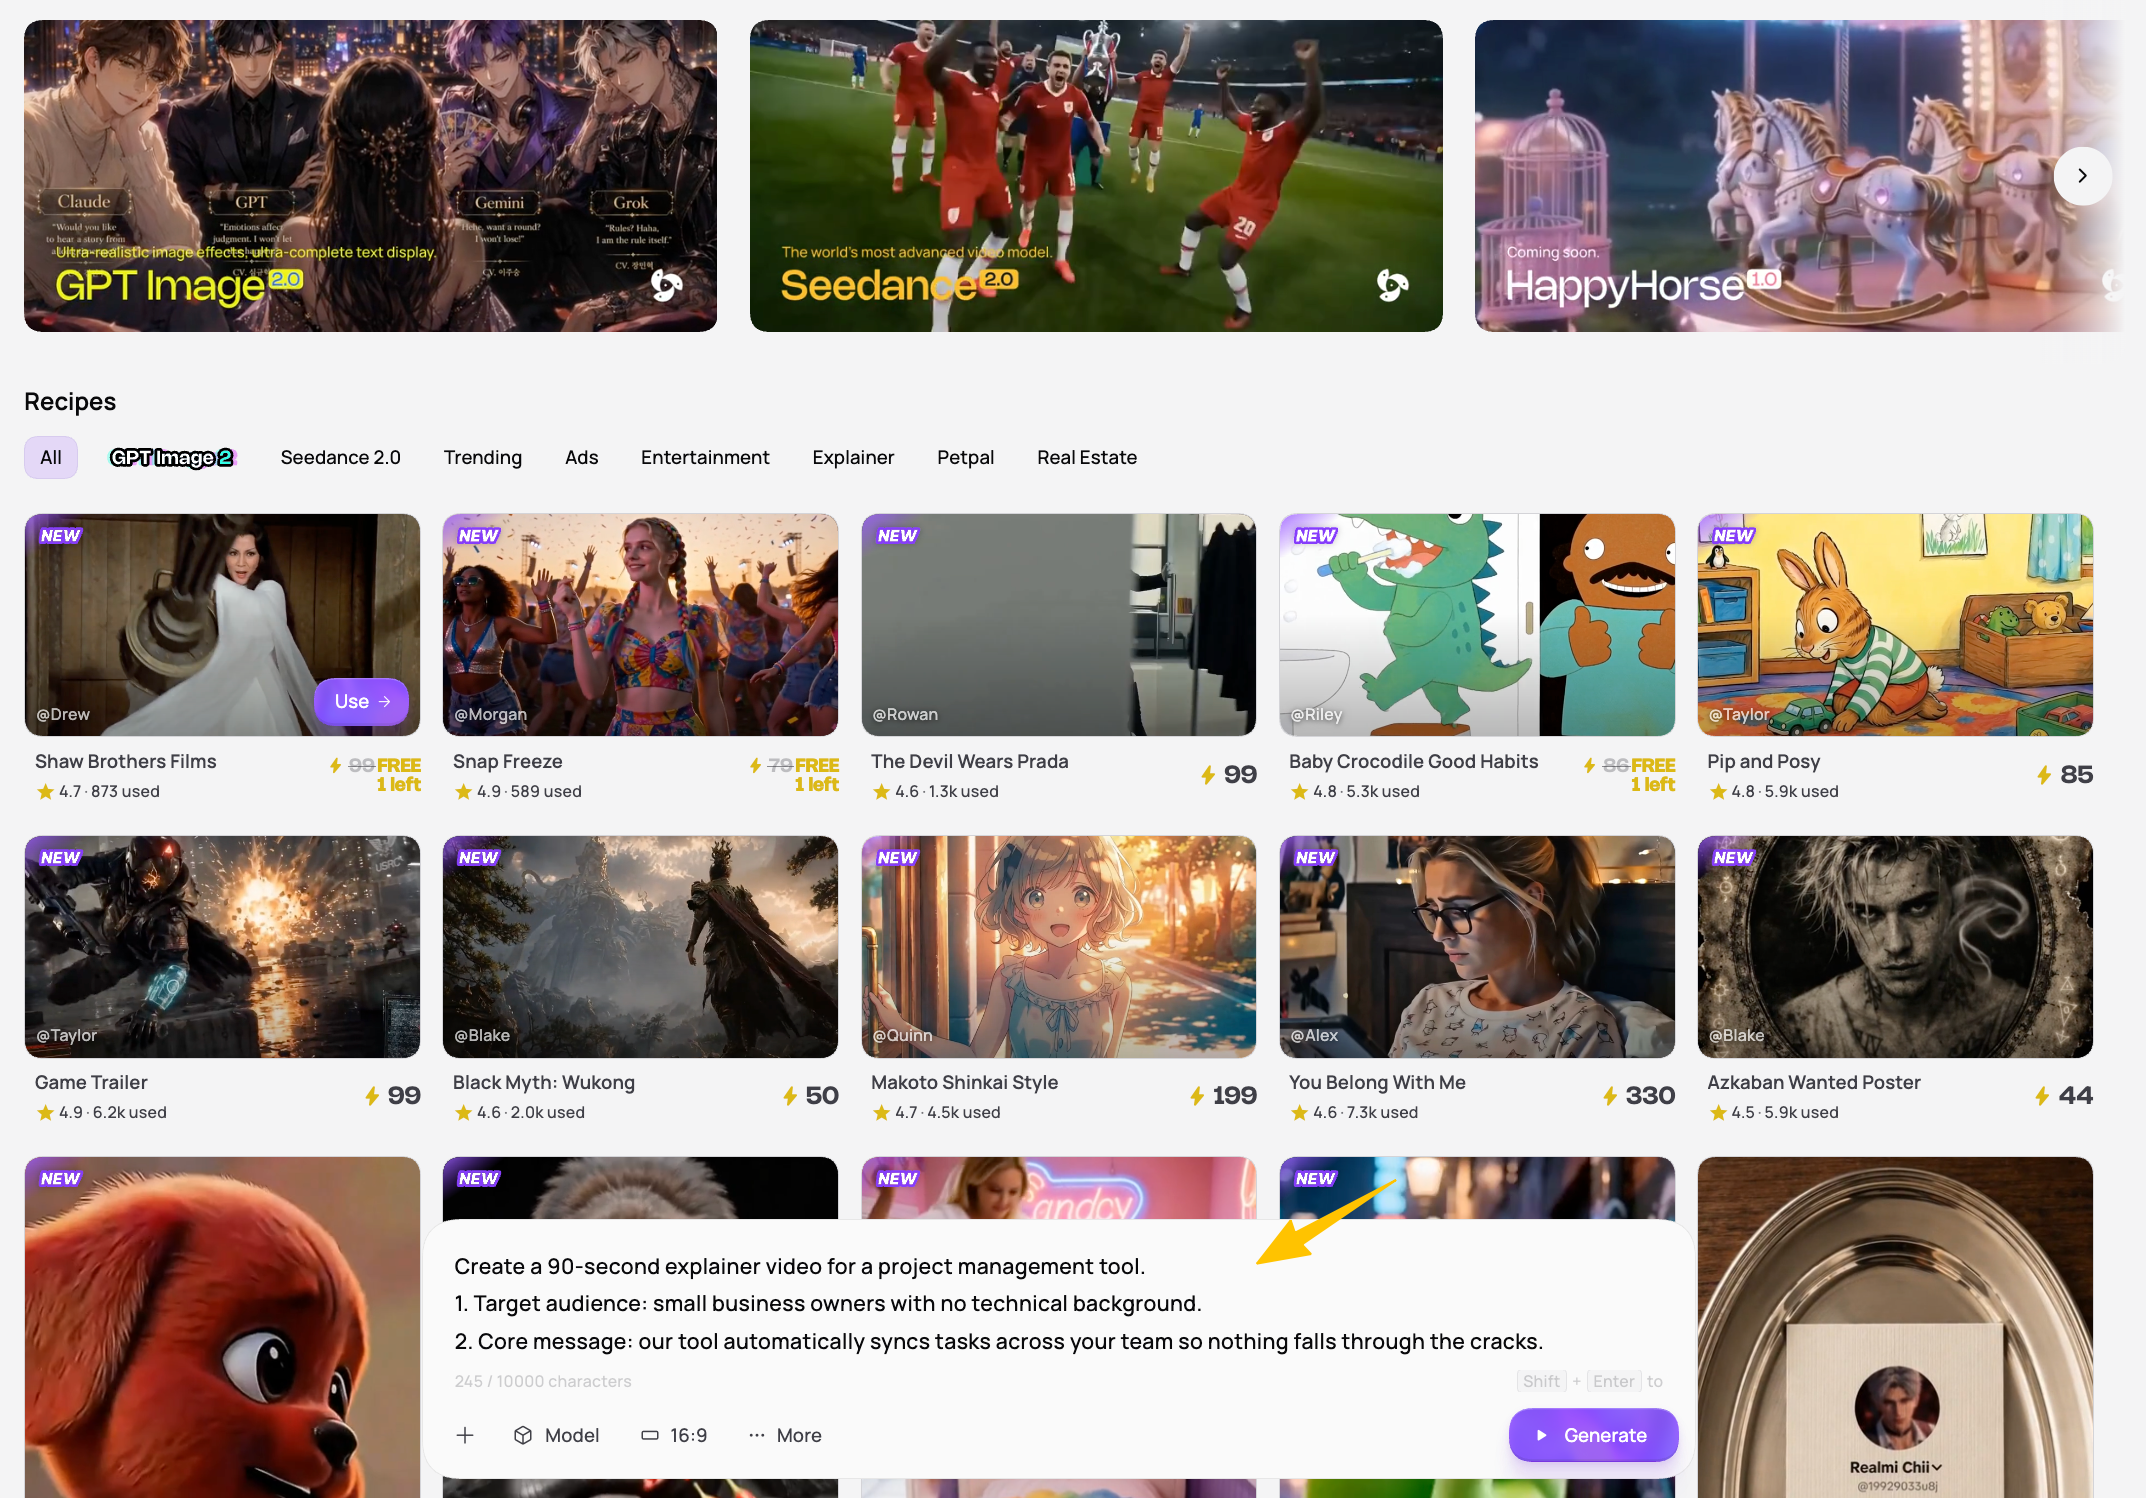Select the GPT Image 2 tab
Viewport: 2146px width, 1498px height.
(171, 458)
